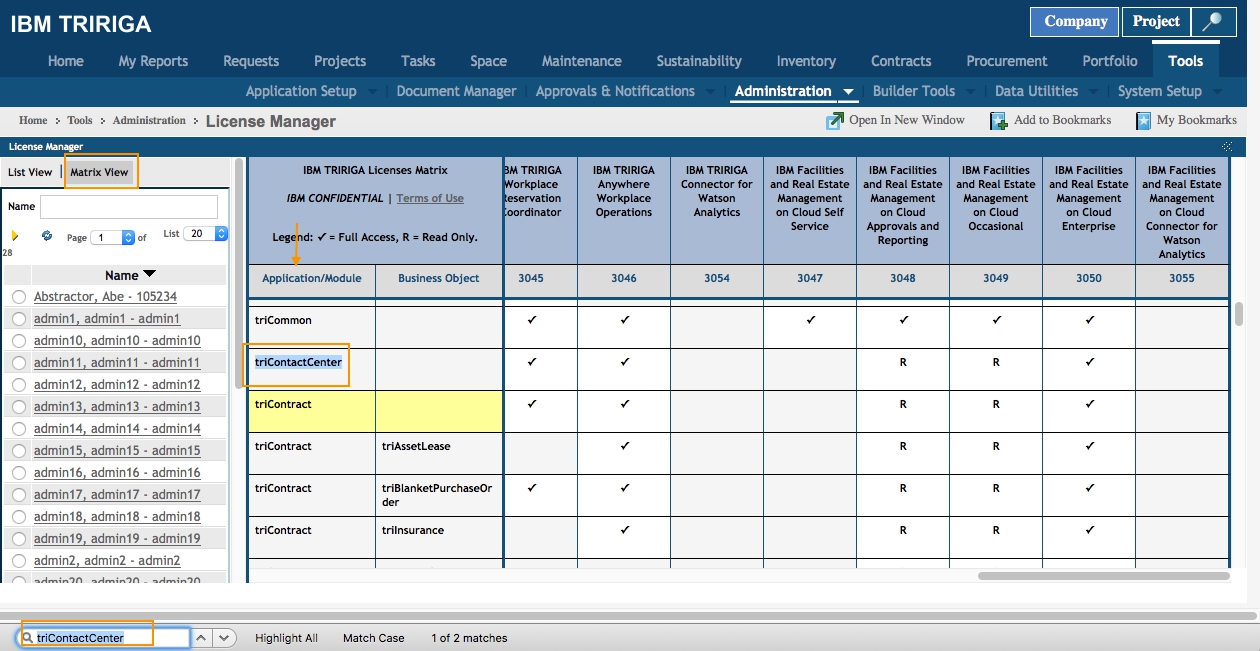Expand the Approvals & Notifications arrow
This screenshot has width=1260, height=651.
[710, 92]
